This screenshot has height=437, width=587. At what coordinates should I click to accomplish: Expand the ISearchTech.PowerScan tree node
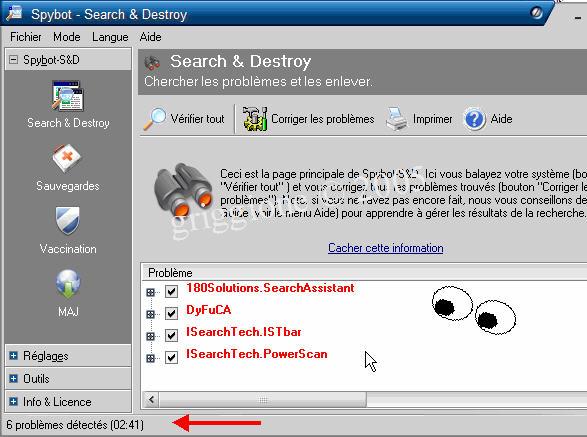click(x=150, y=358)
